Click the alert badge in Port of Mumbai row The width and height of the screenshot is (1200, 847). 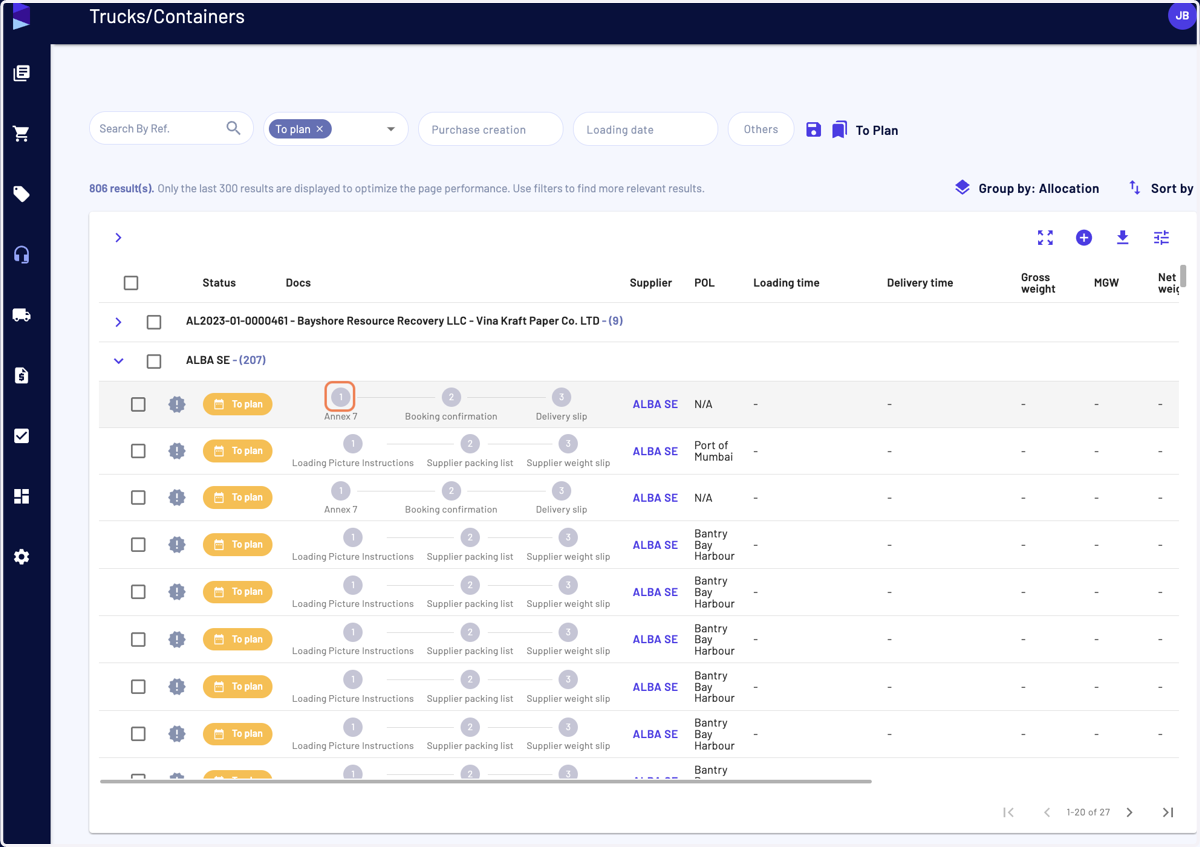click(177, 451)
